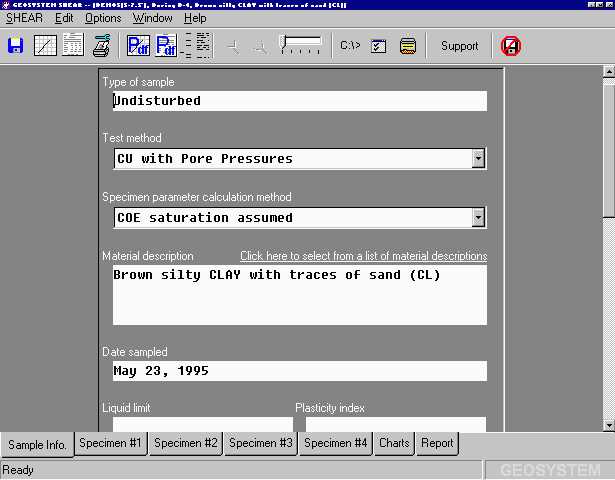Open the line chart graph icon
The width and height of the screenshot is (615, 480).
coord(45,46)
